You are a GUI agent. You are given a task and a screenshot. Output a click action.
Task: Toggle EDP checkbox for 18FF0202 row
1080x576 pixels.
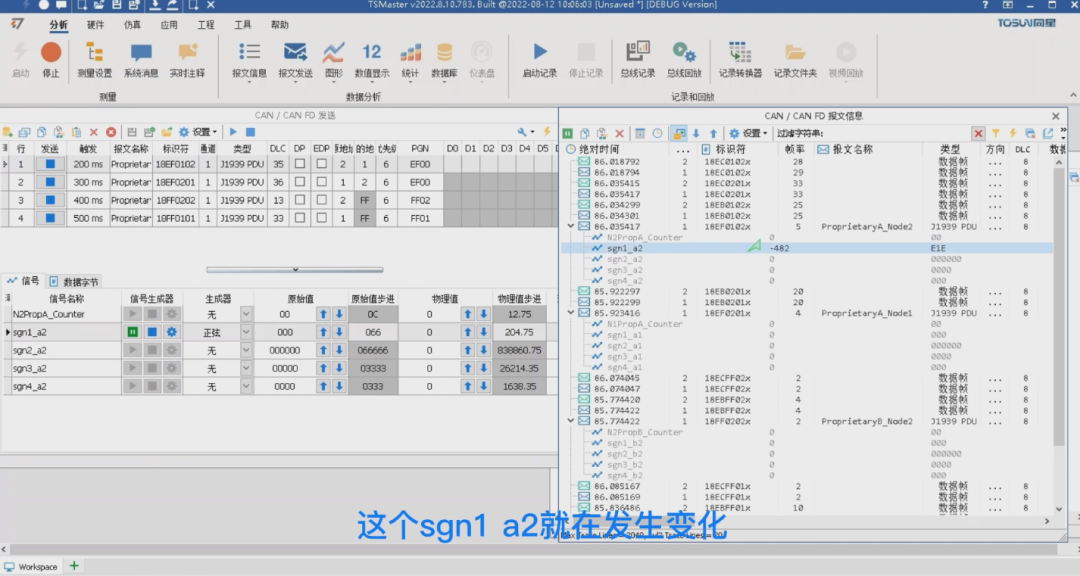pos(322,200)
